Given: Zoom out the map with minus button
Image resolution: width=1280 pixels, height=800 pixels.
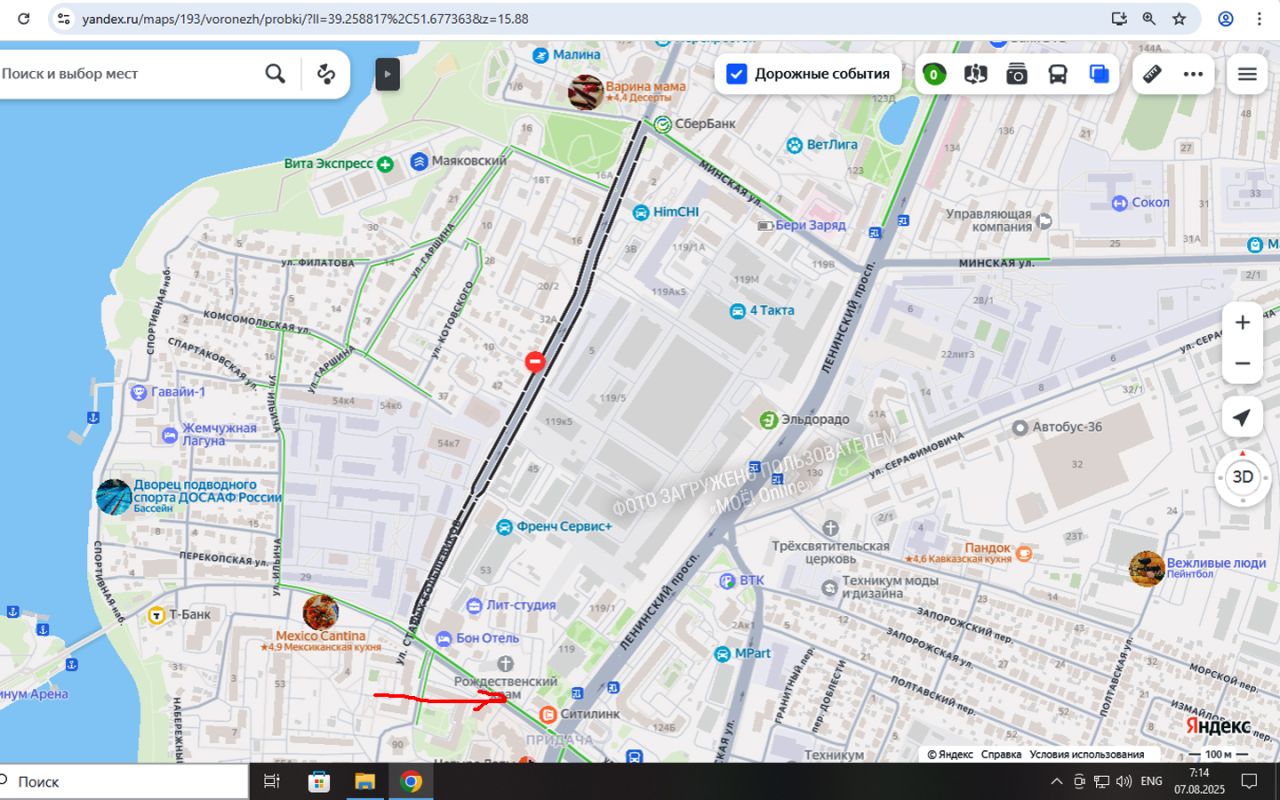Looking at the screenshot, I should (x=1242, y=363).
